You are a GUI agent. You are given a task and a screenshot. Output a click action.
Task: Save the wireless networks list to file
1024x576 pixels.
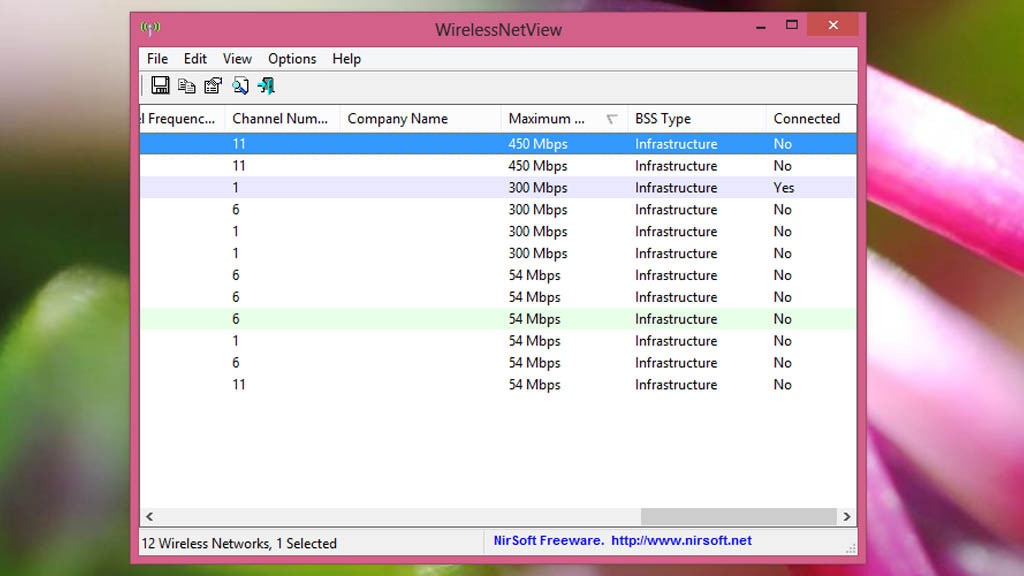coord(159,86)
